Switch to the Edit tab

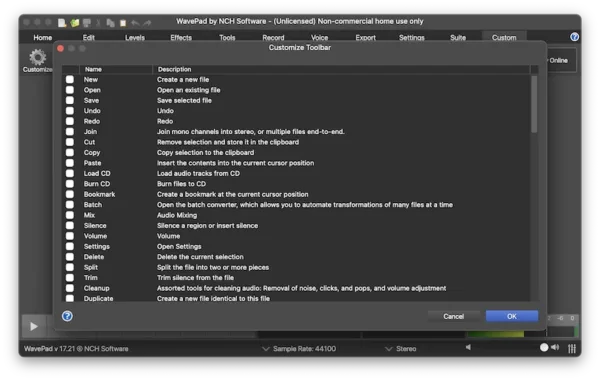click(x=89, y=38)
